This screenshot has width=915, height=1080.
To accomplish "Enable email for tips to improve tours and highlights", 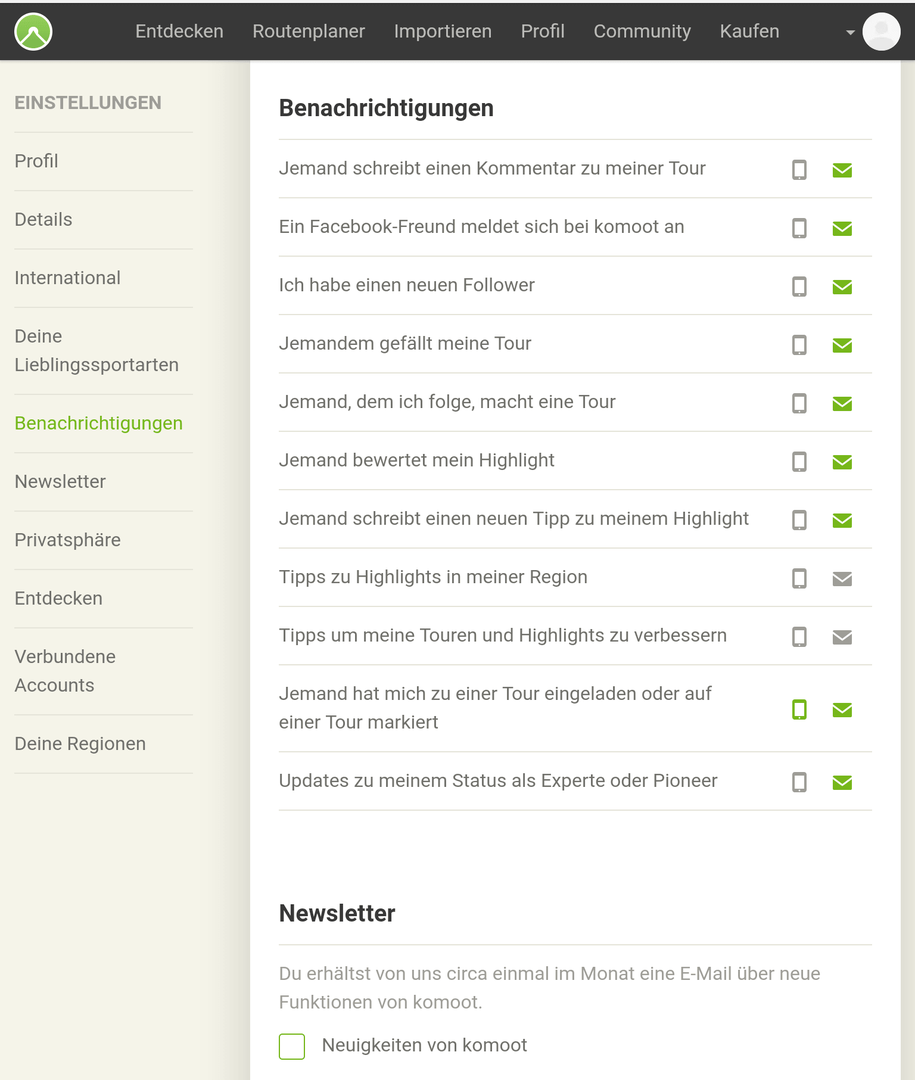I will pyautogui.click(x=842, y=637).
